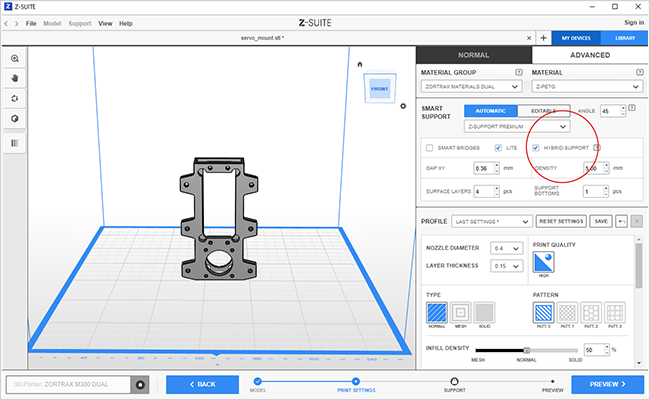Screen dimensions: 650x400
Task: Open Hybrid Support help icon
Action: click(597, 148)
